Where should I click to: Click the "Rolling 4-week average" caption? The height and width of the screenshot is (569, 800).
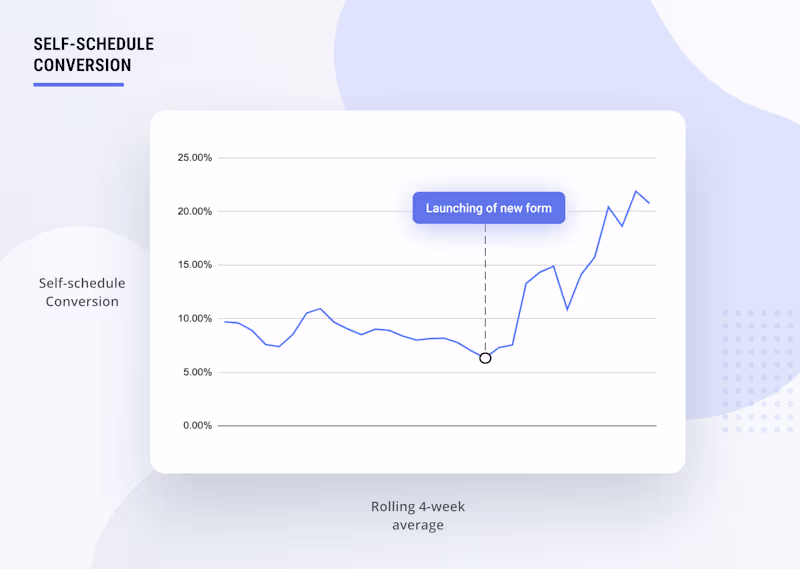pyautogui.click(x=418, y=515)
